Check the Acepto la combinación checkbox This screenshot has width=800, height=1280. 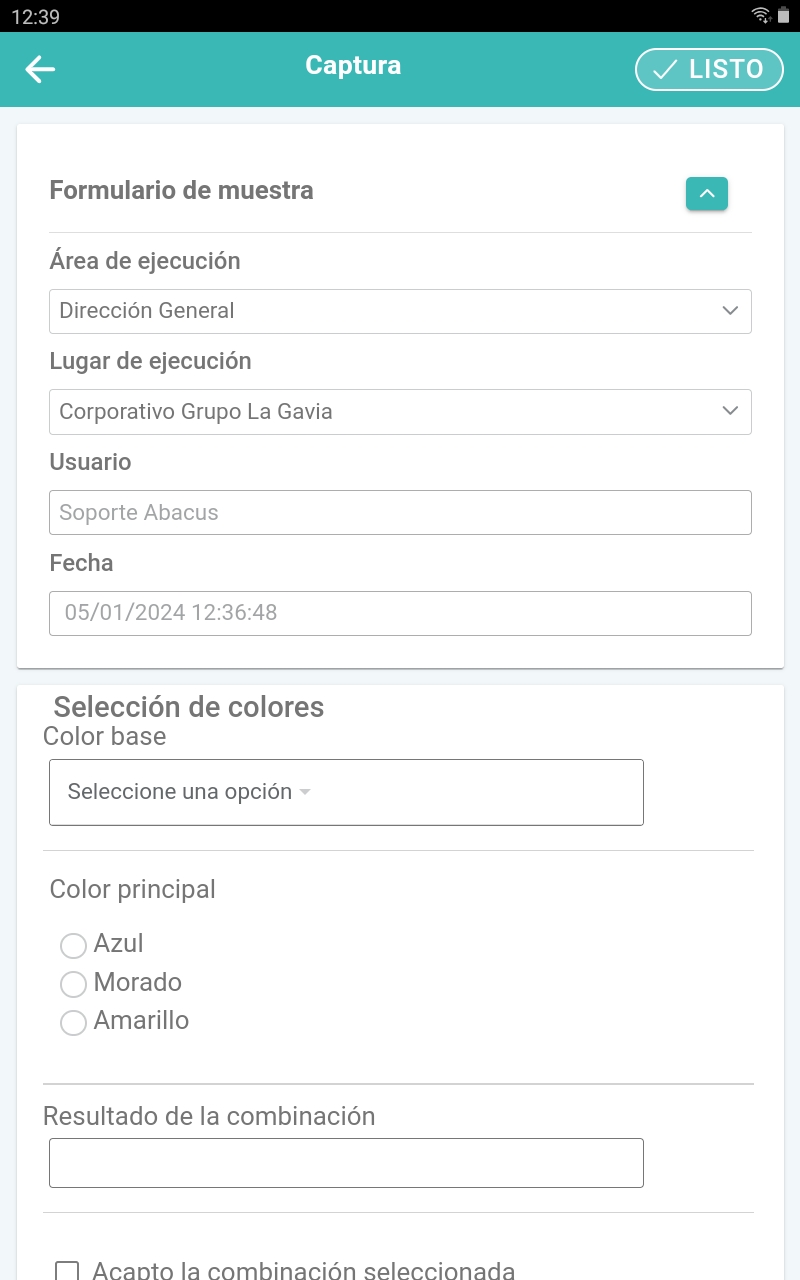pos(67,1271)
